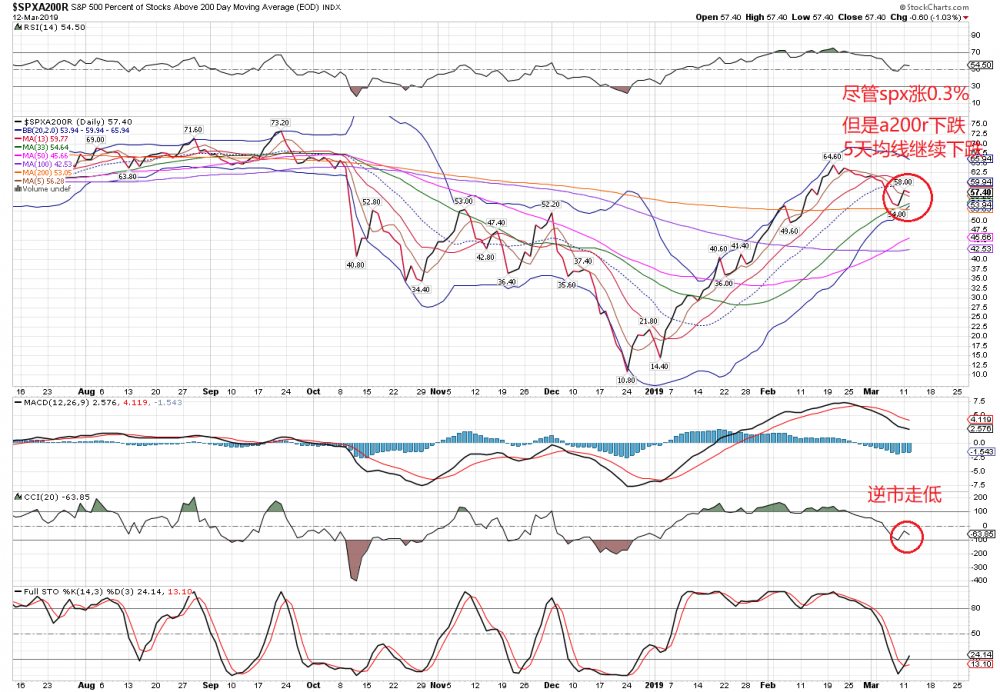Viewport: 1000px width, 692px height.
Task: Select the MA(50) 45.66 legend entry
Action: tap(41, 156)
